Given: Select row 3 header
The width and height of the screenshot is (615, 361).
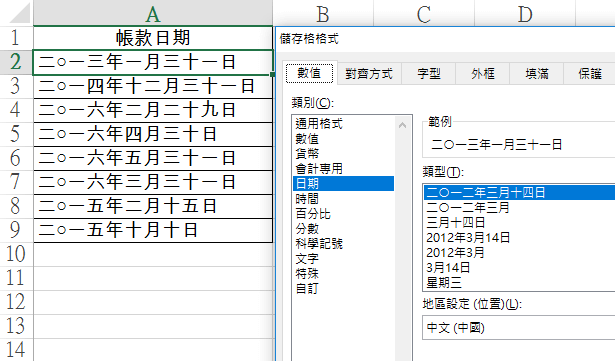Looking at the screenshot, I should point(16,86).
